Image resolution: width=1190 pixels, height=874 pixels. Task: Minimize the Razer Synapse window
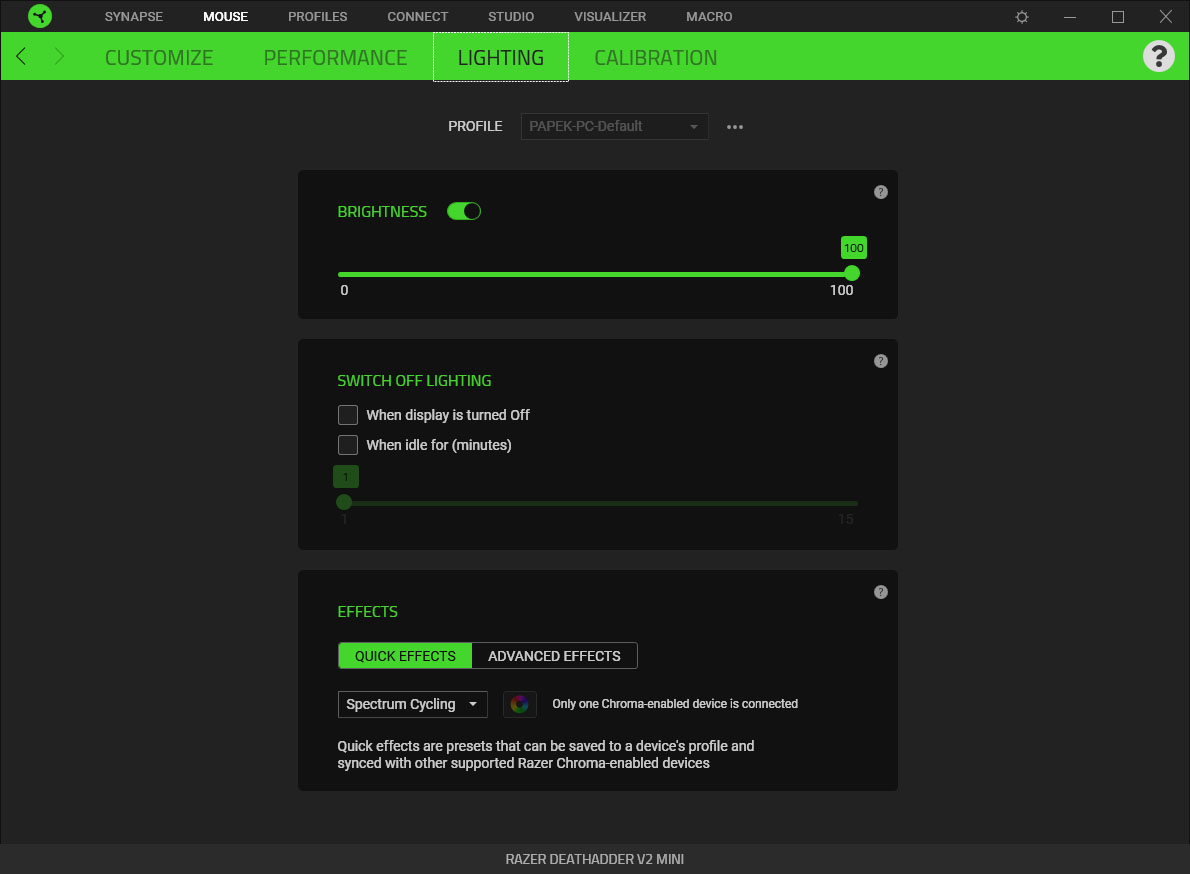point(1070,17)
